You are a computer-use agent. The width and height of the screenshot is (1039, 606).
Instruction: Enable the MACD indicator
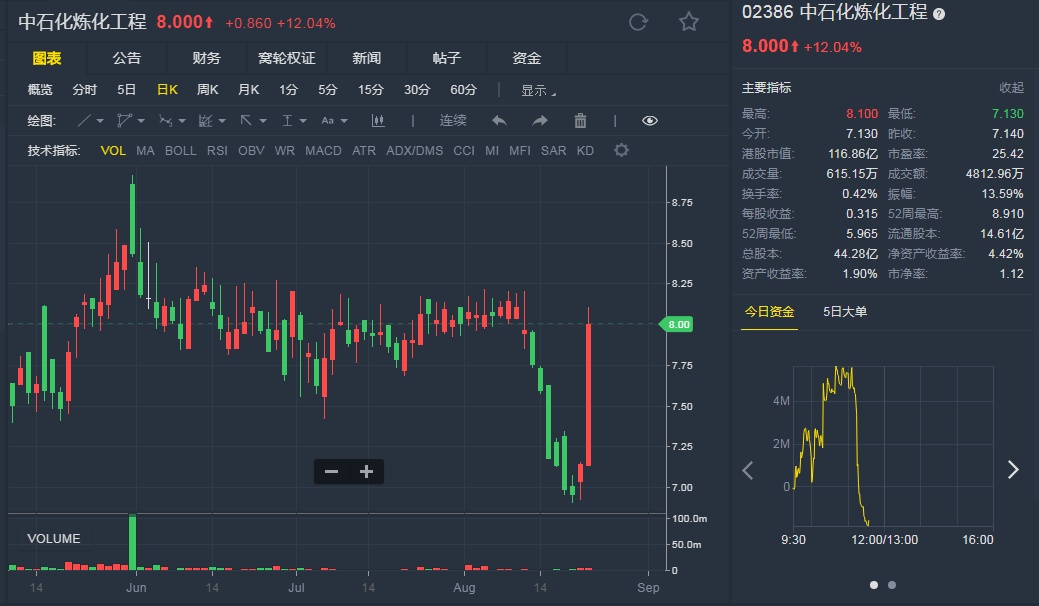click(323, 150)
